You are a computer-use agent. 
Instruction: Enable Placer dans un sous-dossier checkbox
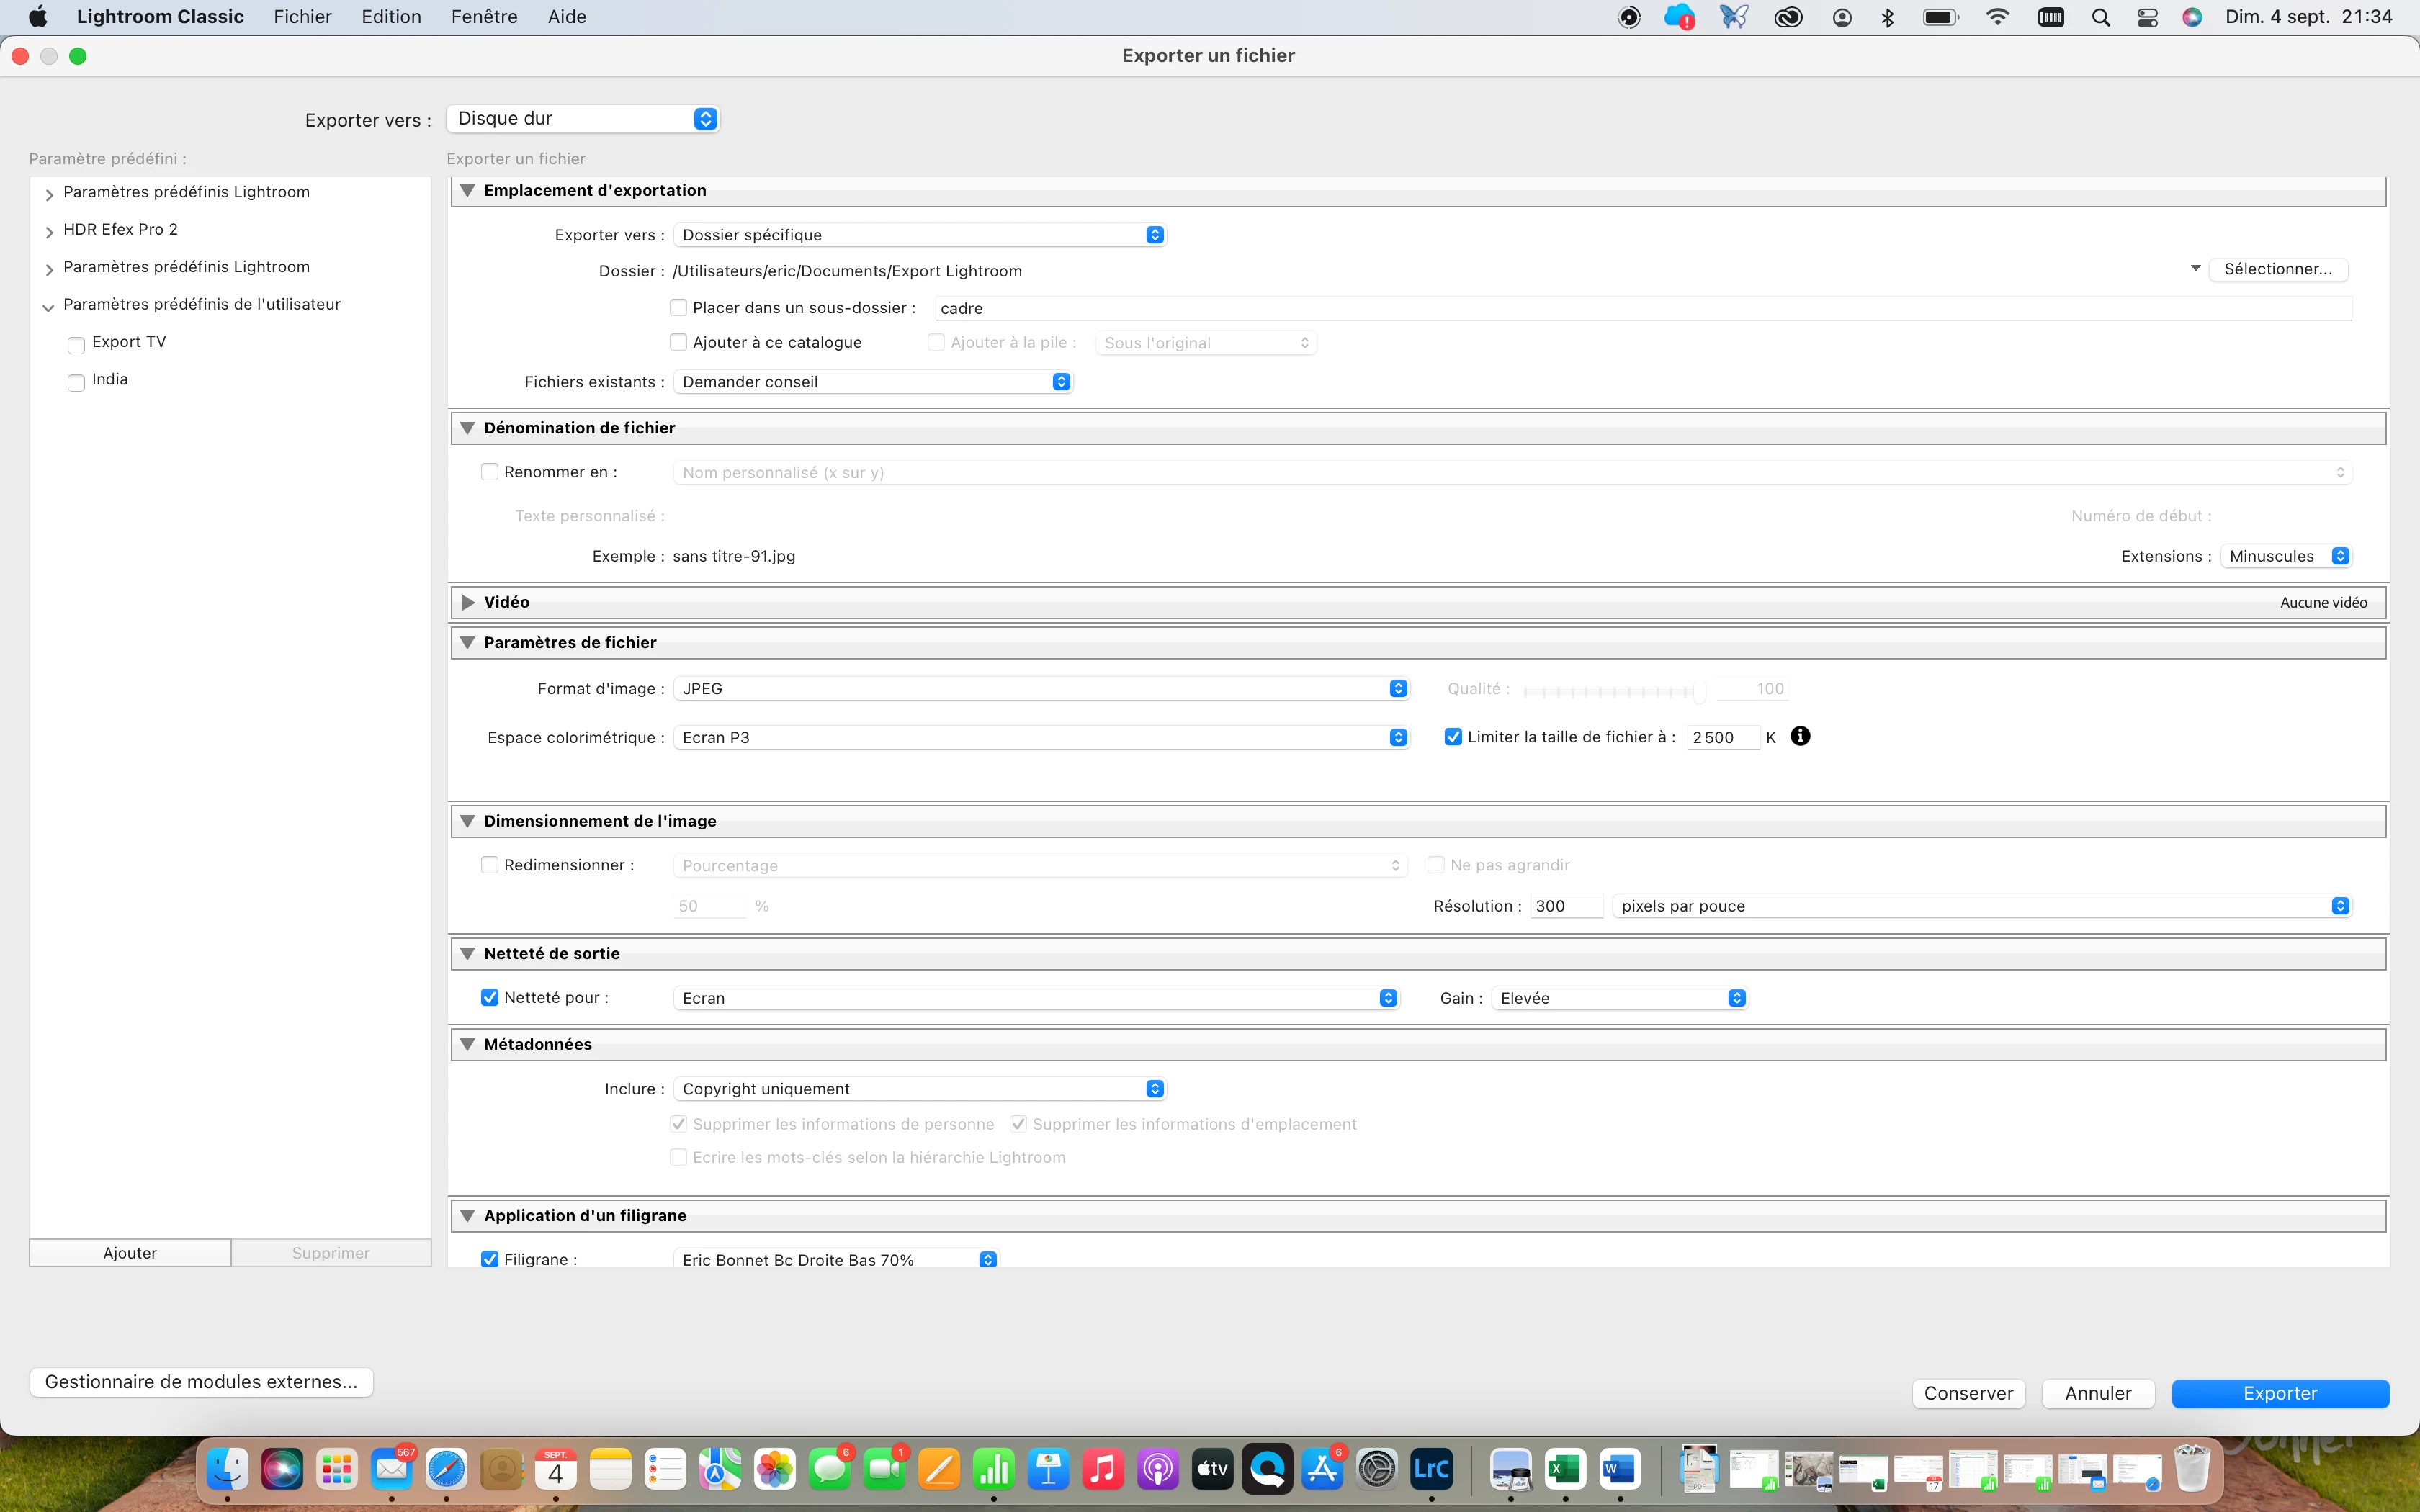(679, 308)
